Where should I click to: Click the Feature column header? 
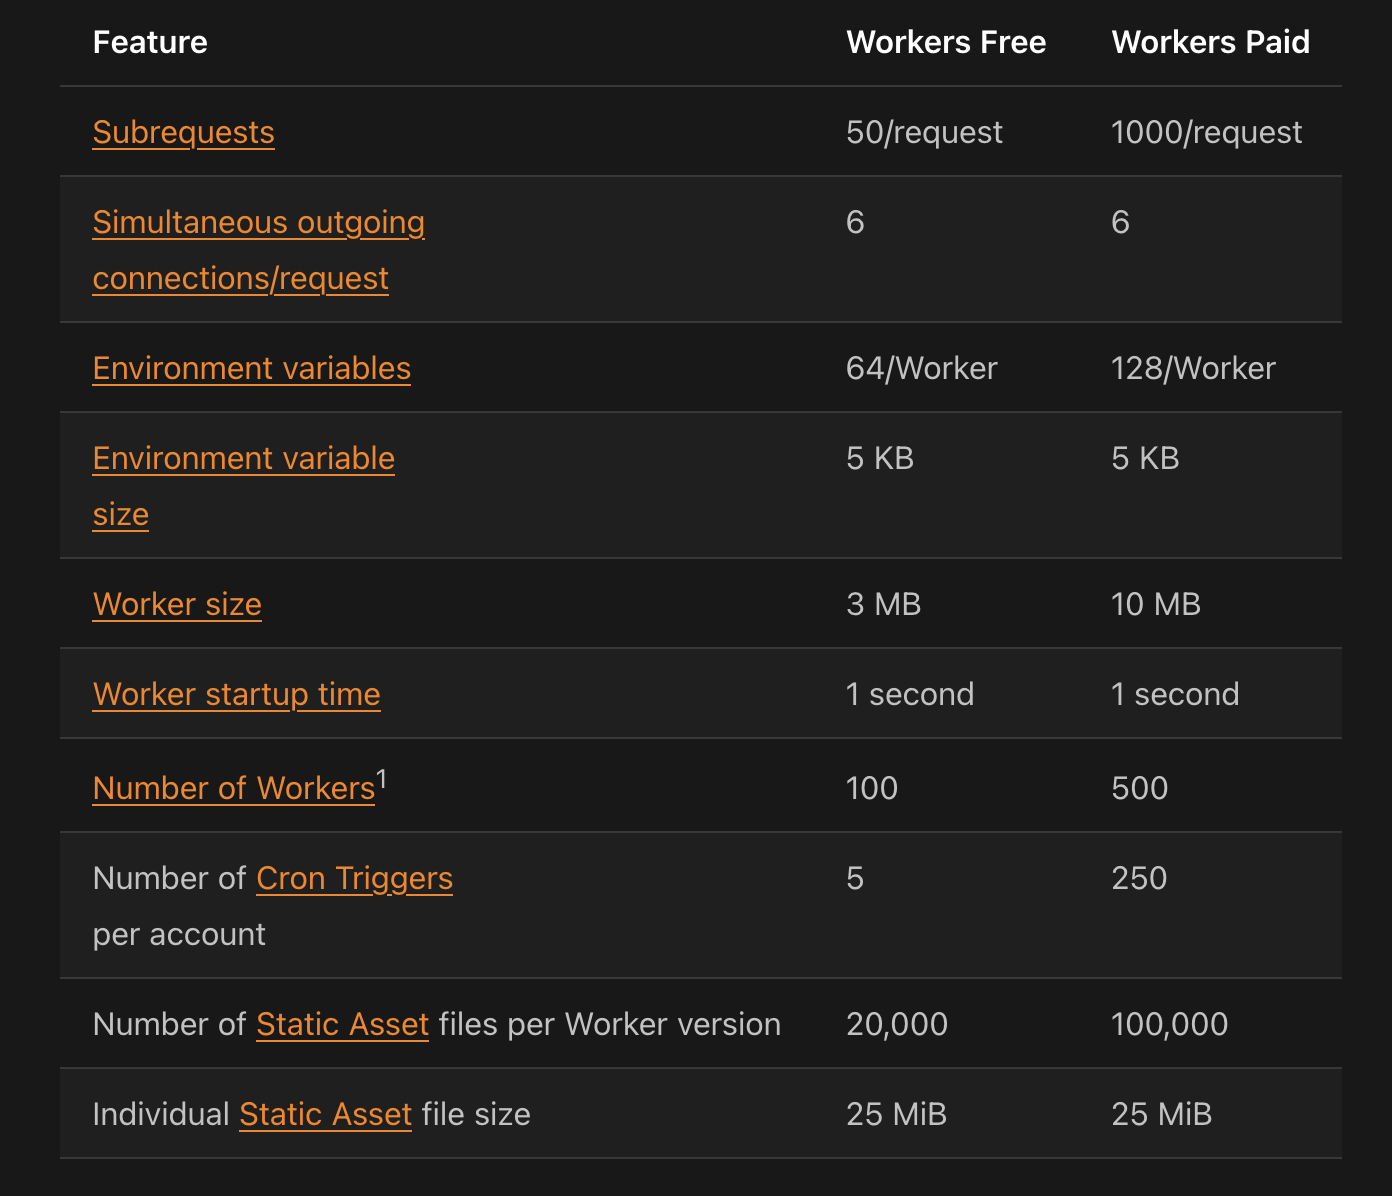(150, 42)
